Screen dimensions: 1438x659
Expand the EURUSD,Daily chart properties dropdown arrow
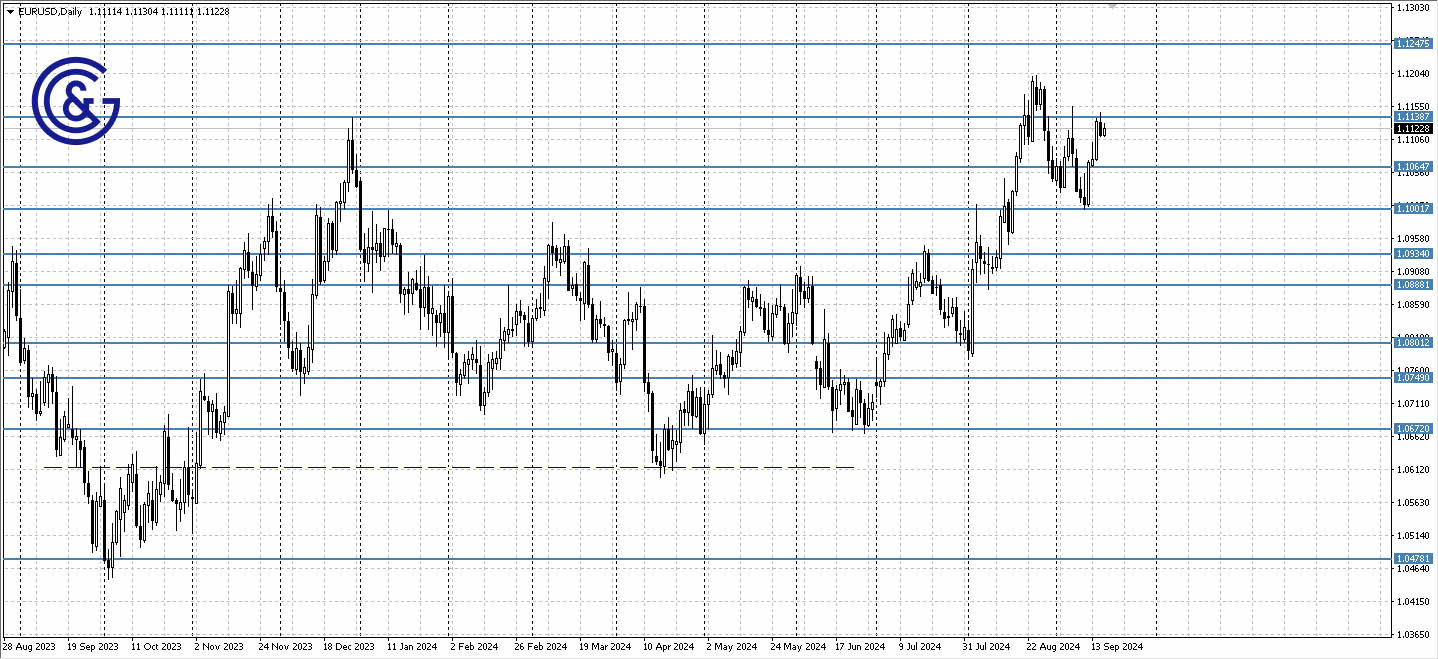click(x=10, y=11)
